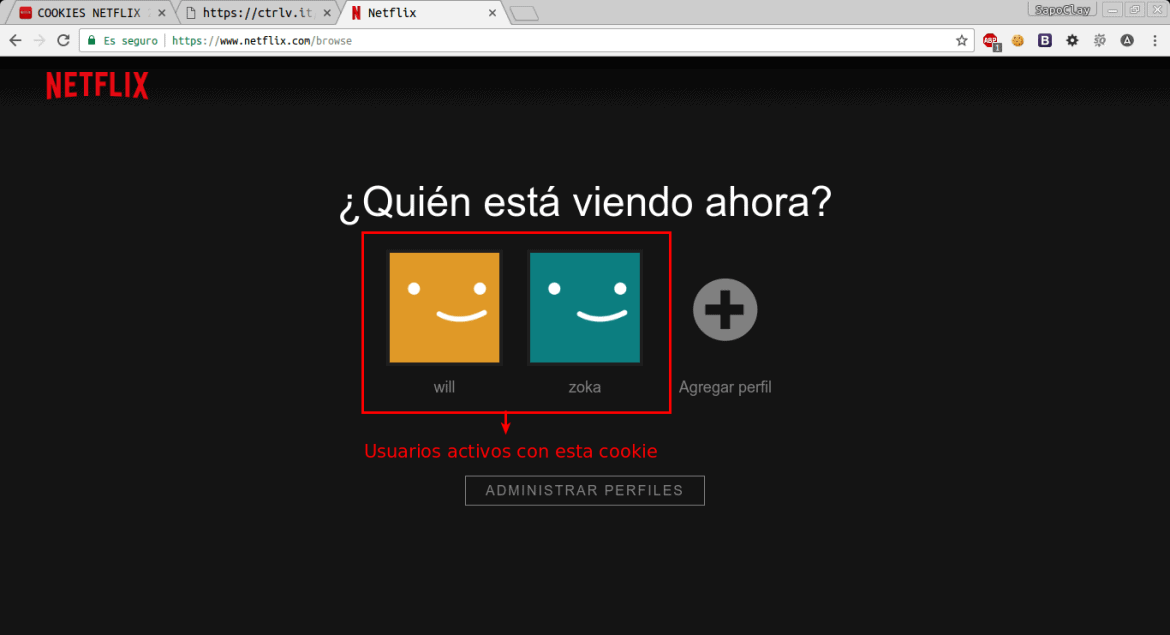
Task: Open the Chrome three-dot menu
Action: tap(1155, 41)
